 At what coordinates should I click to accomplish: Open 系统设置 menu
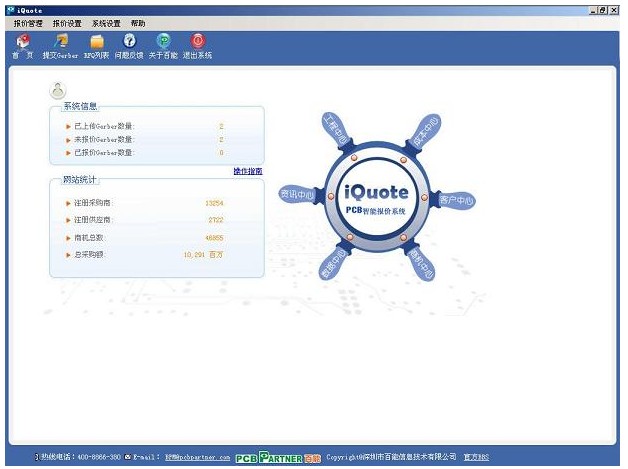tap(106, 24)
